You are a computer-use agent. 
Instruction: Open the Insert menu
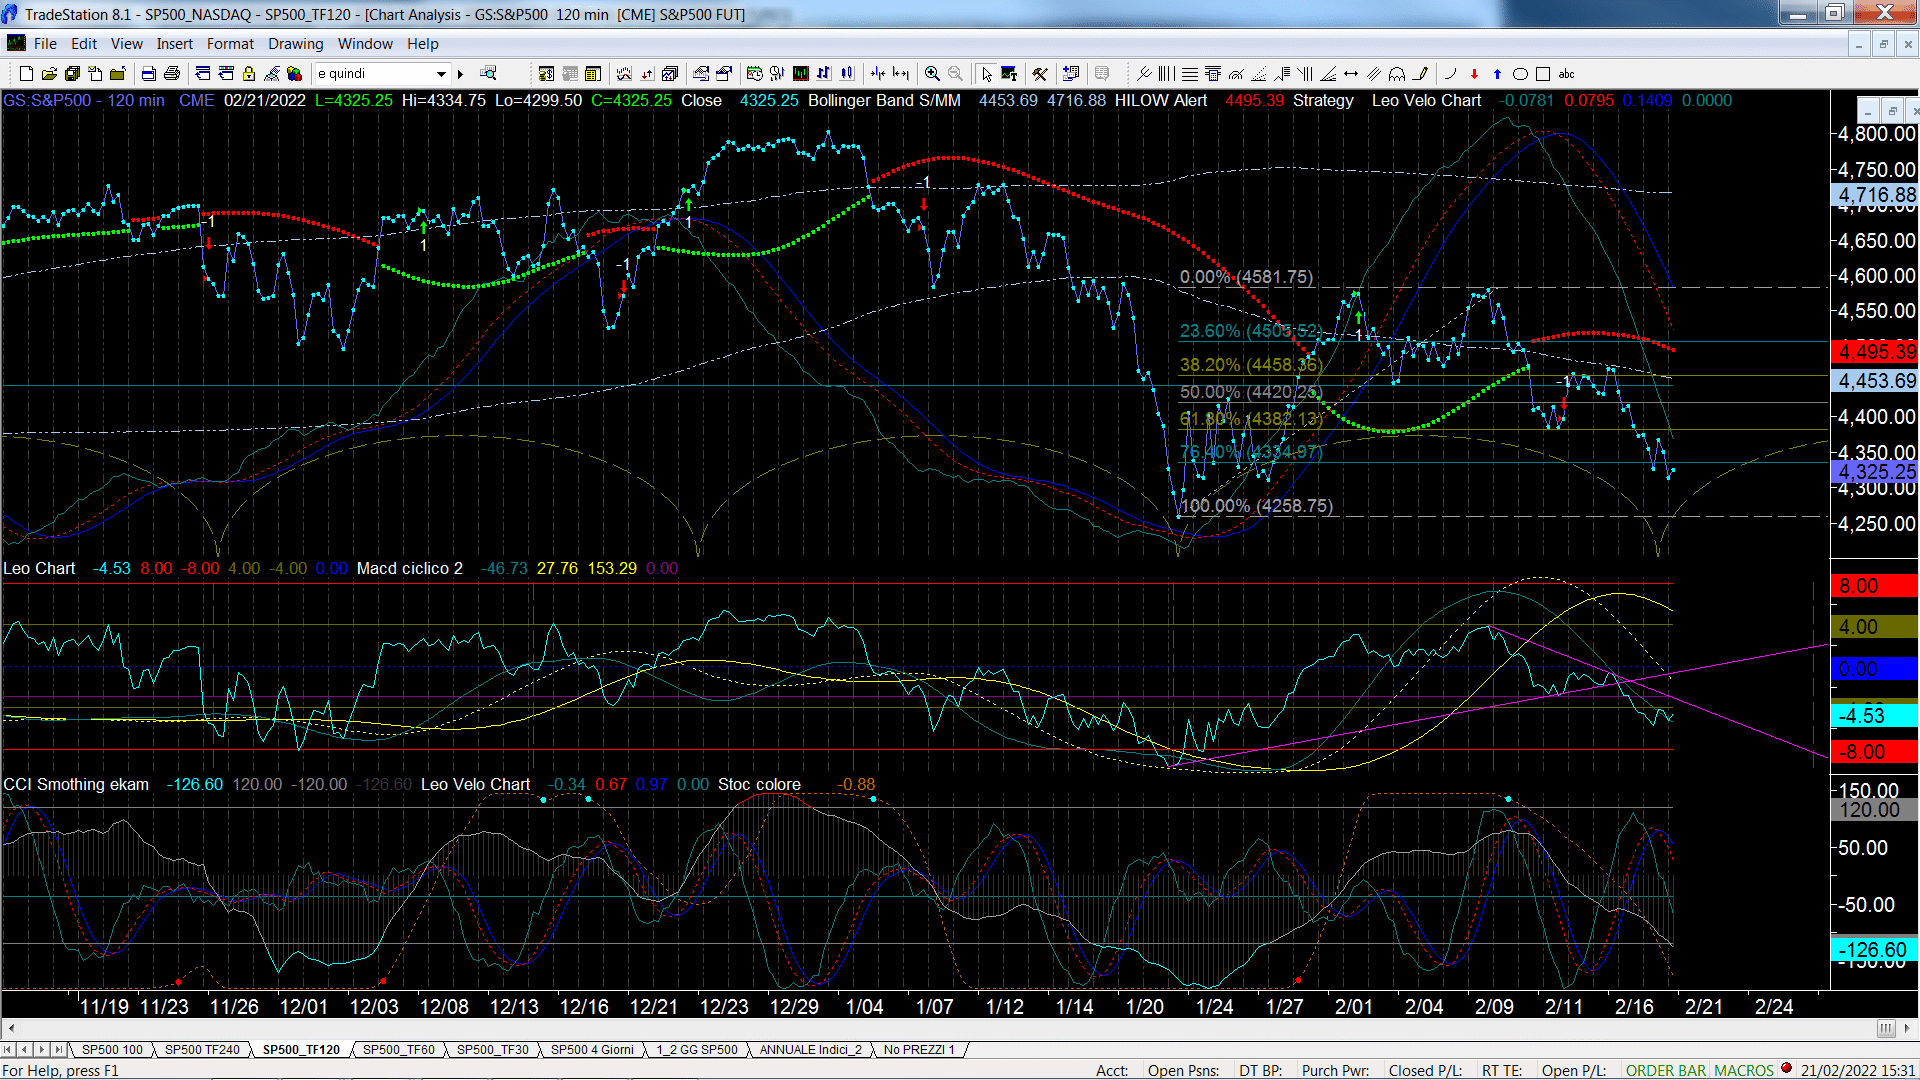pyautogui.click(x=175, y=44)
